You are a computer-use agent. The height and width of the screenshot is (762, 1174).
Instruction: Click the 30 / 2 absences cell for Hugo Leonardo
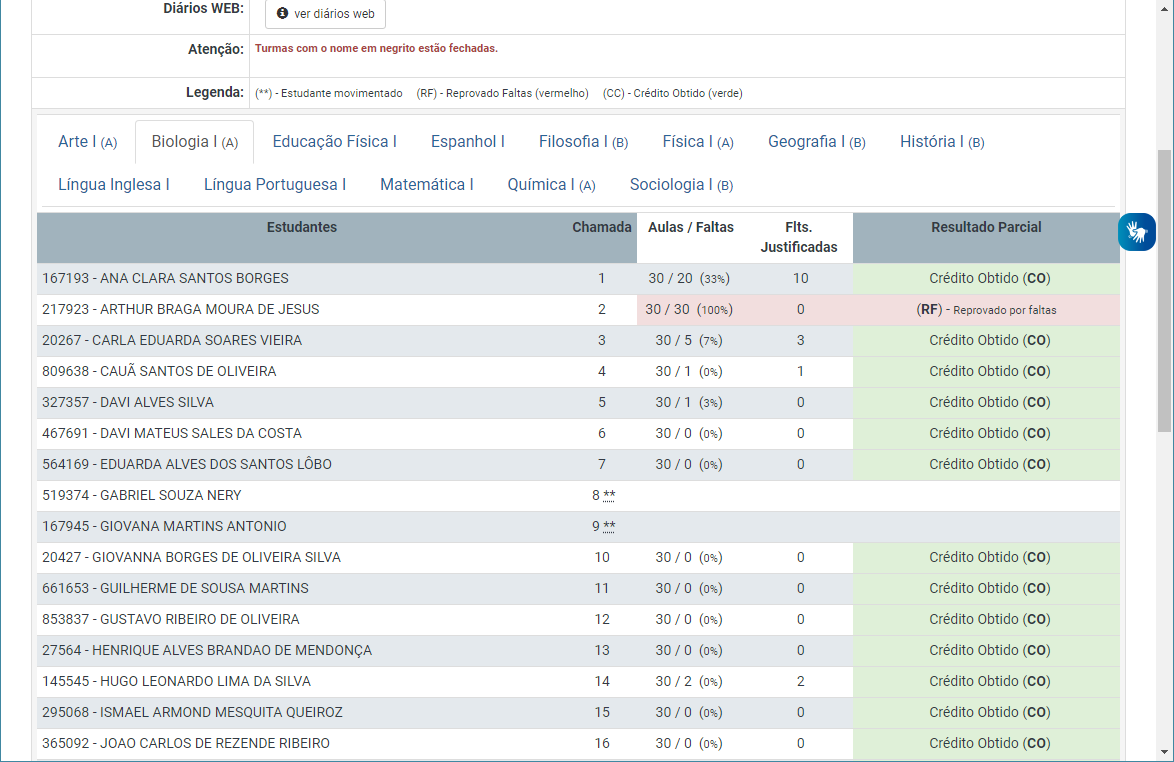pos(689,681)
